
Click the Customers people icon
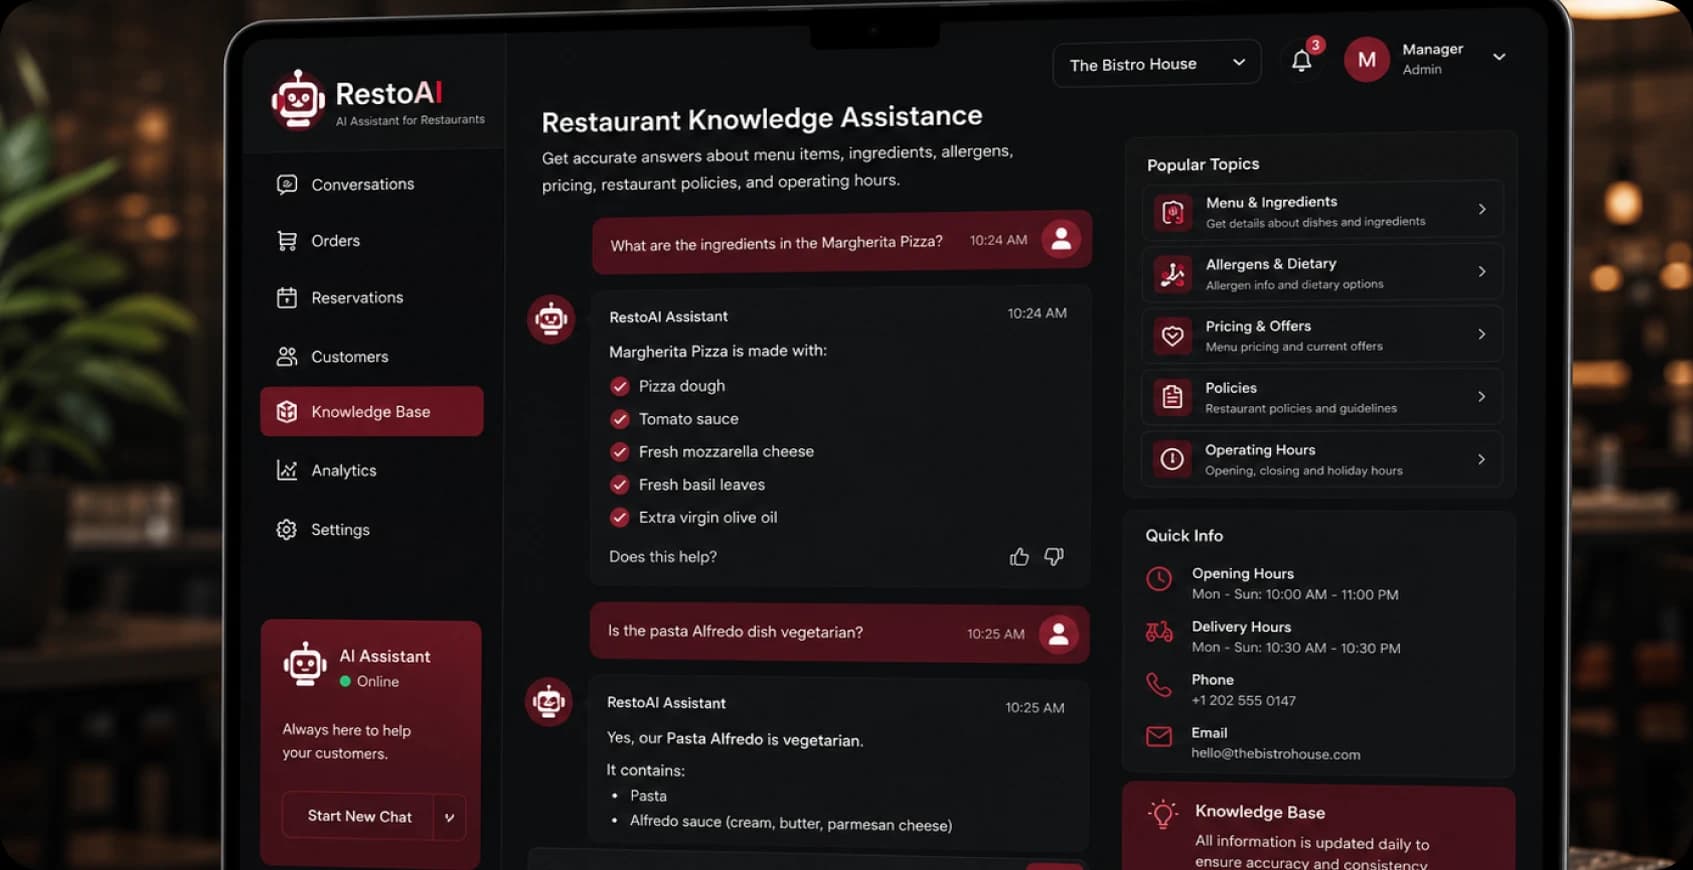pos(287,356)
